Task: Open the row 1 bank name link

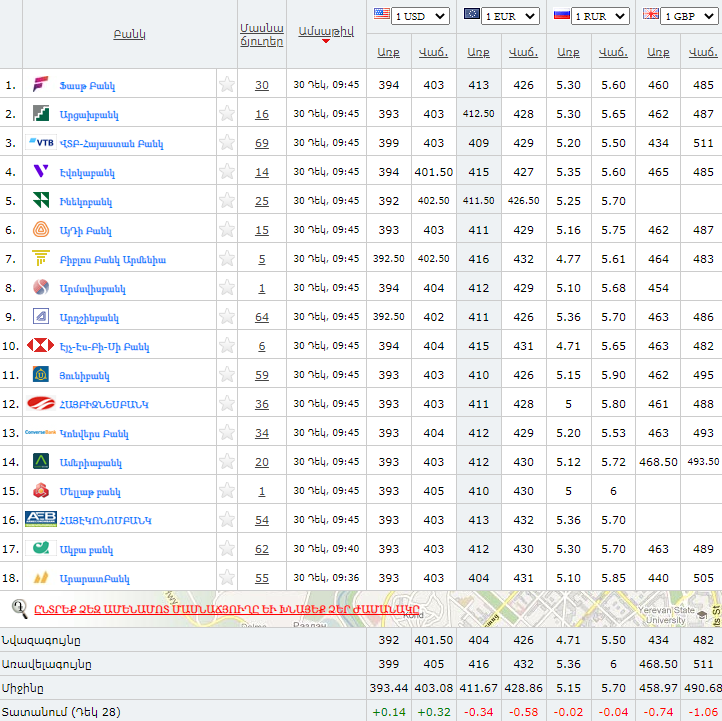Action: tap(87, 86)
